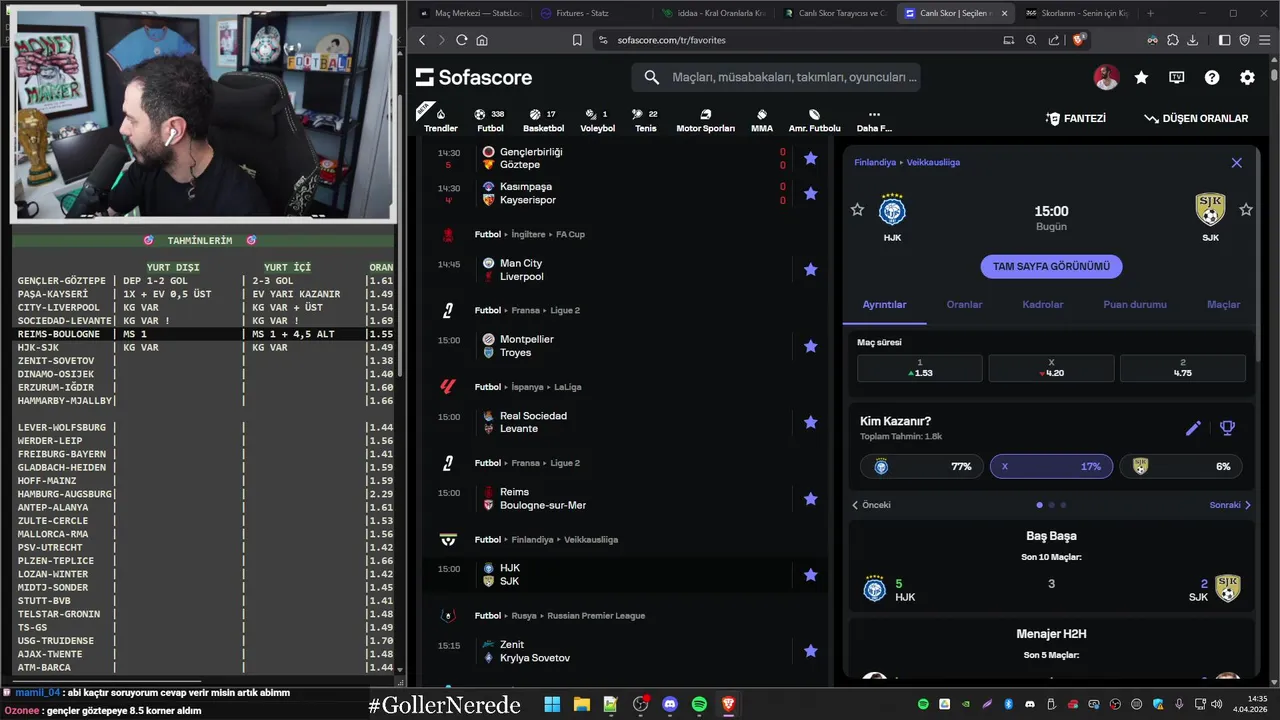Click TAM SAYFA GÖRÜNÜMÜ button
Screen dimensions: 1280x720
(1051, 267)
